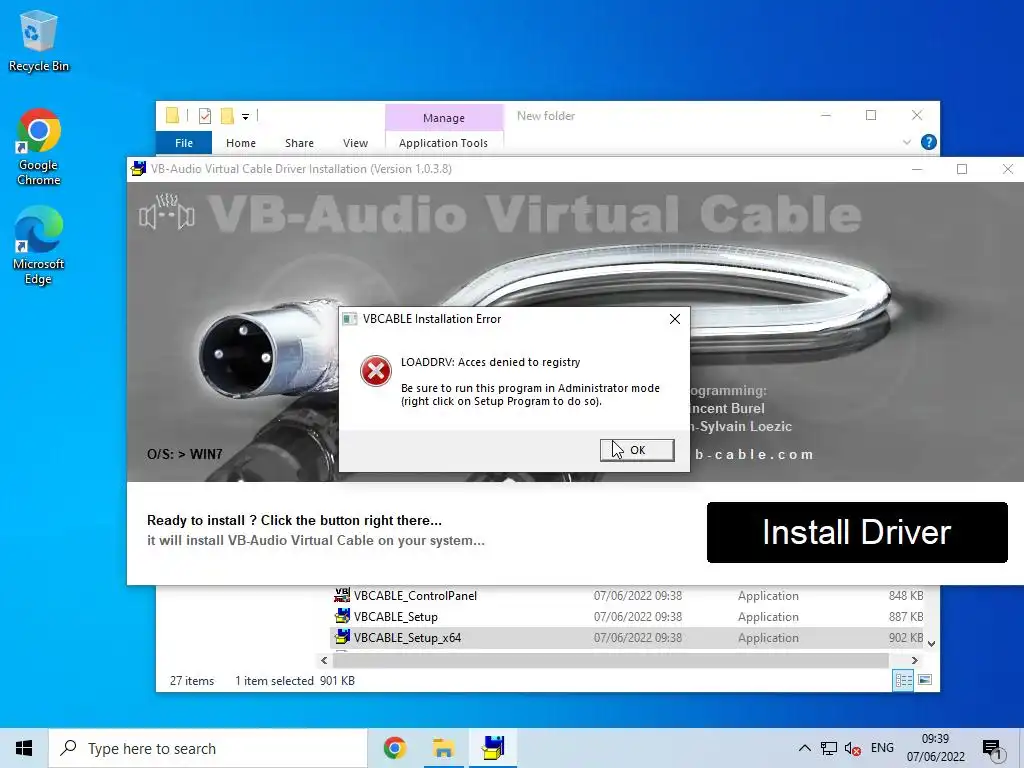Close the VBCABLE Installation Error dialog
This screenshot has width=1024, height=768.
675,319
